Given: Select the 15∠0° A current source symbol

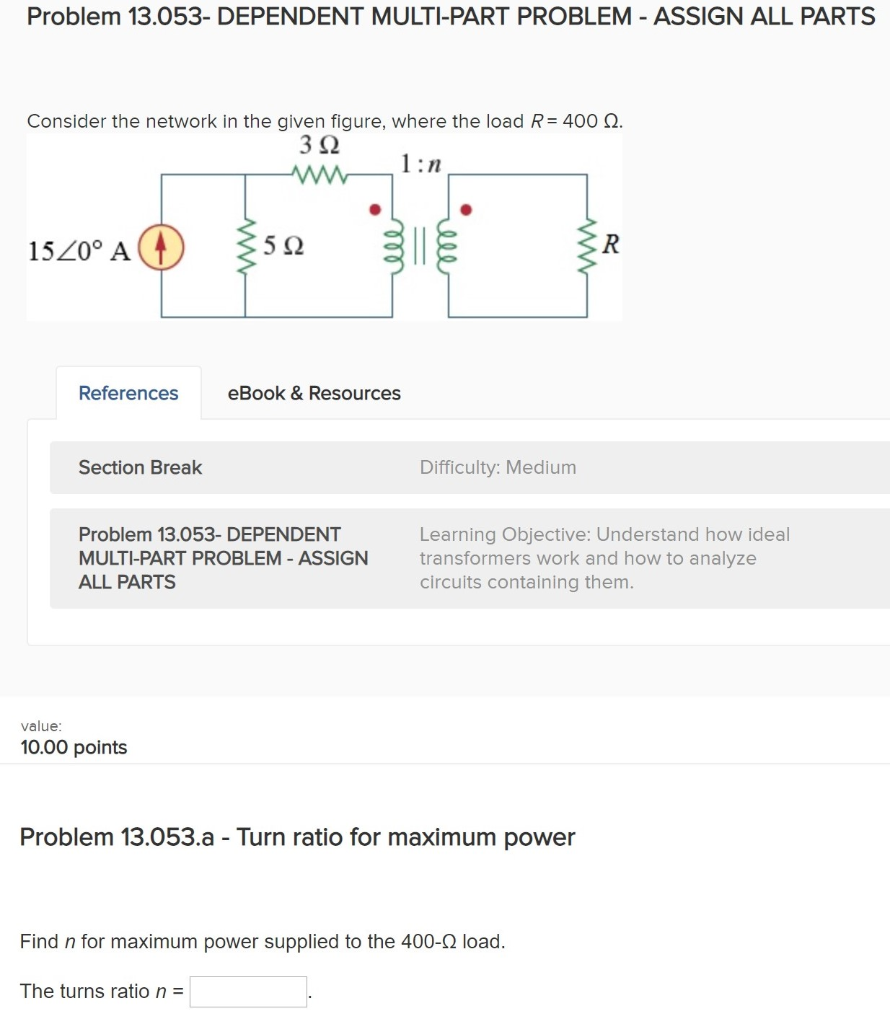Looking at the screenshot, I should coord(163,247).
